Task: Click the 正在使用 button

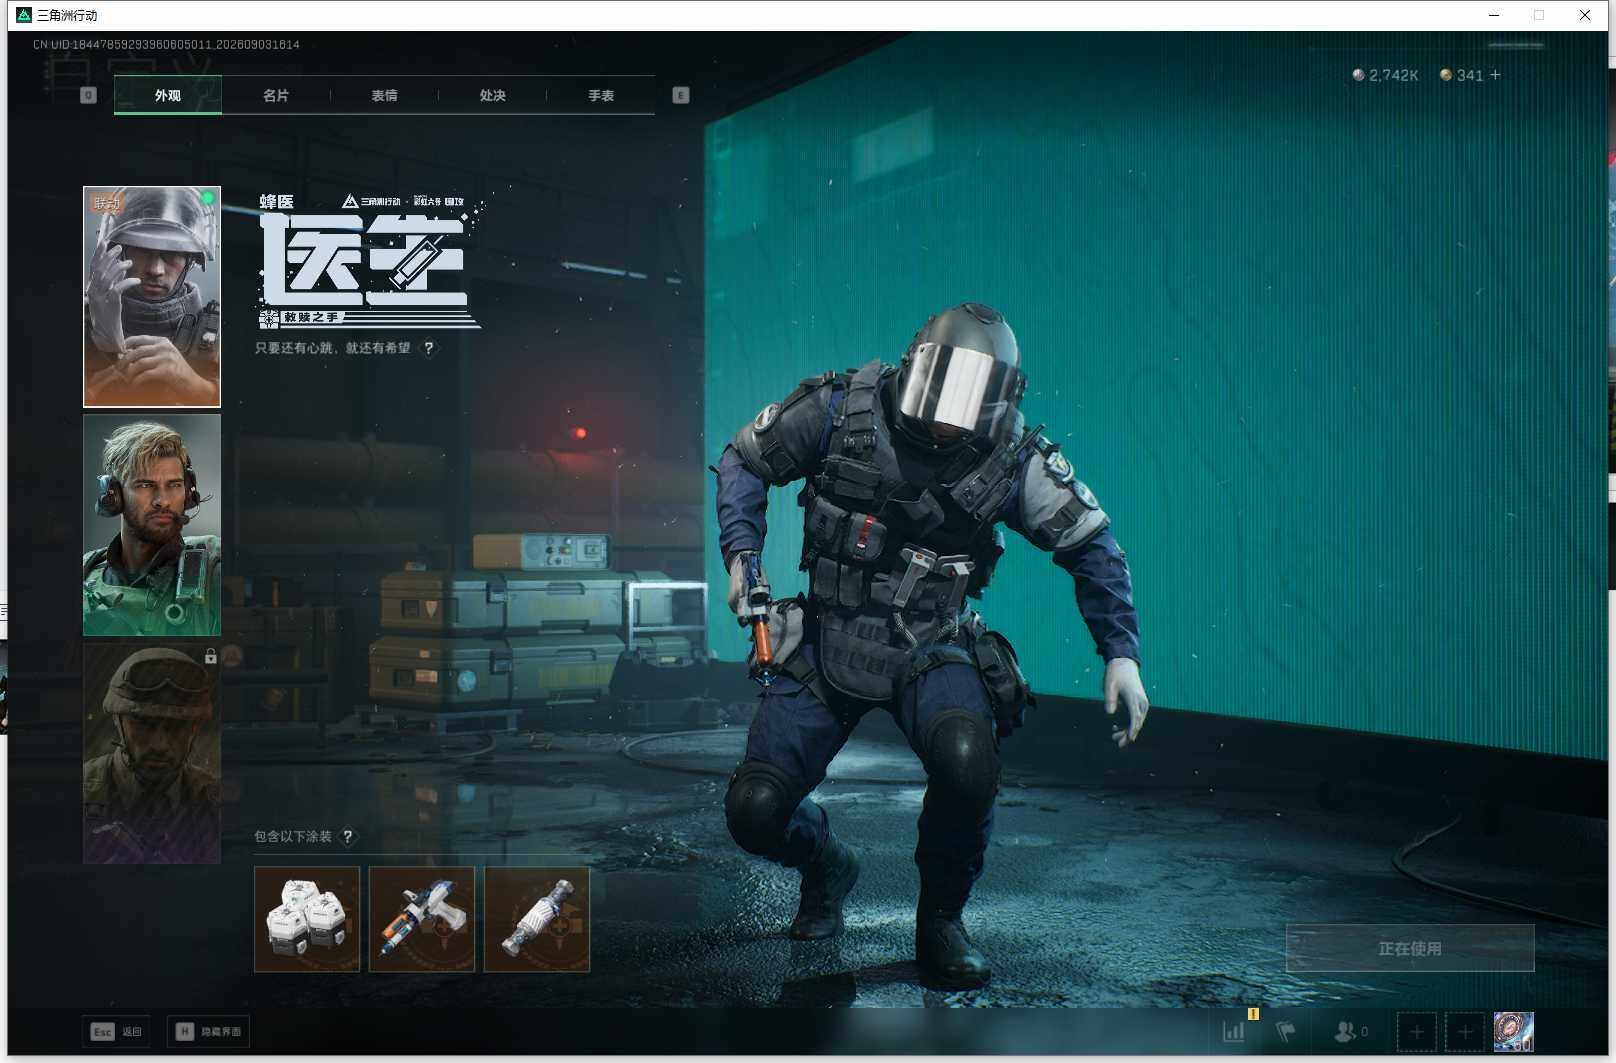Action: [x=1410, y=948]
